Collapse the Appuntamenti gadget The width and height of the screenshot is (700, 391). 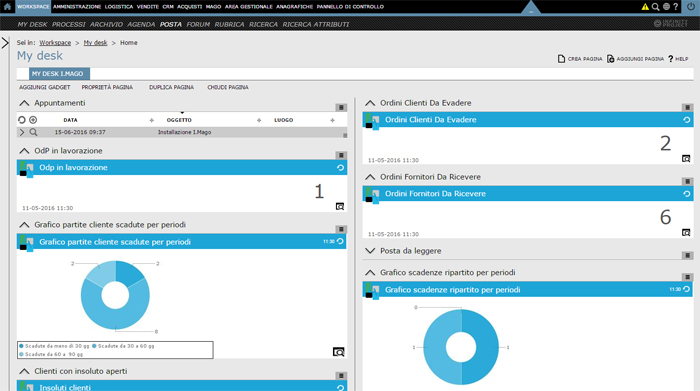click(x=24, y=103)
